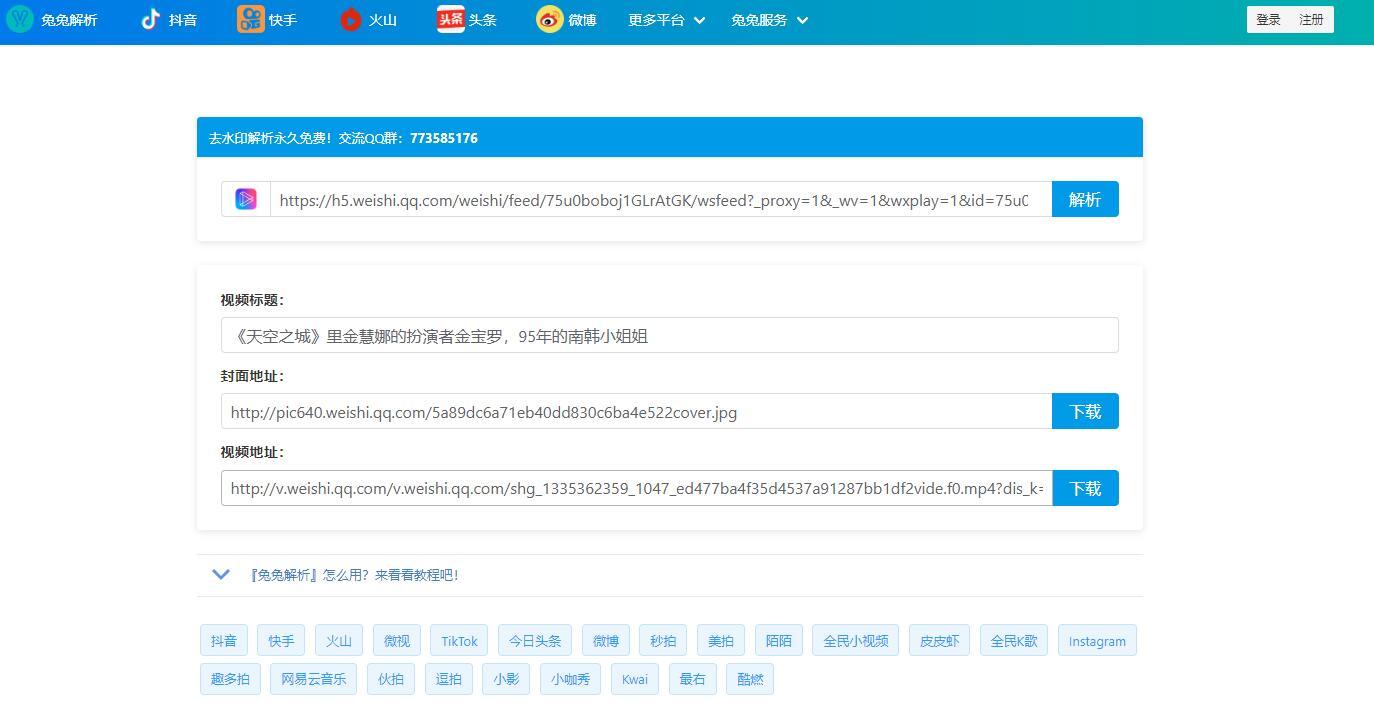Image resolution: width=1374 pixels, height=702 pixels.
Task: Select the 网易云音乐 platform tag
Action: (x=313, y=679)
